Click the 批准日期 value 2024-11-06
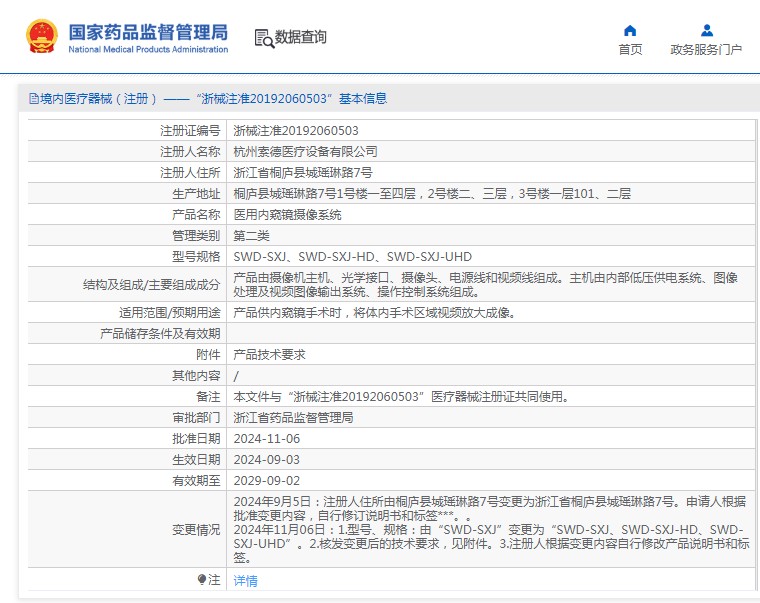Screen dimensions: 760x603 (x=267, y=439)
